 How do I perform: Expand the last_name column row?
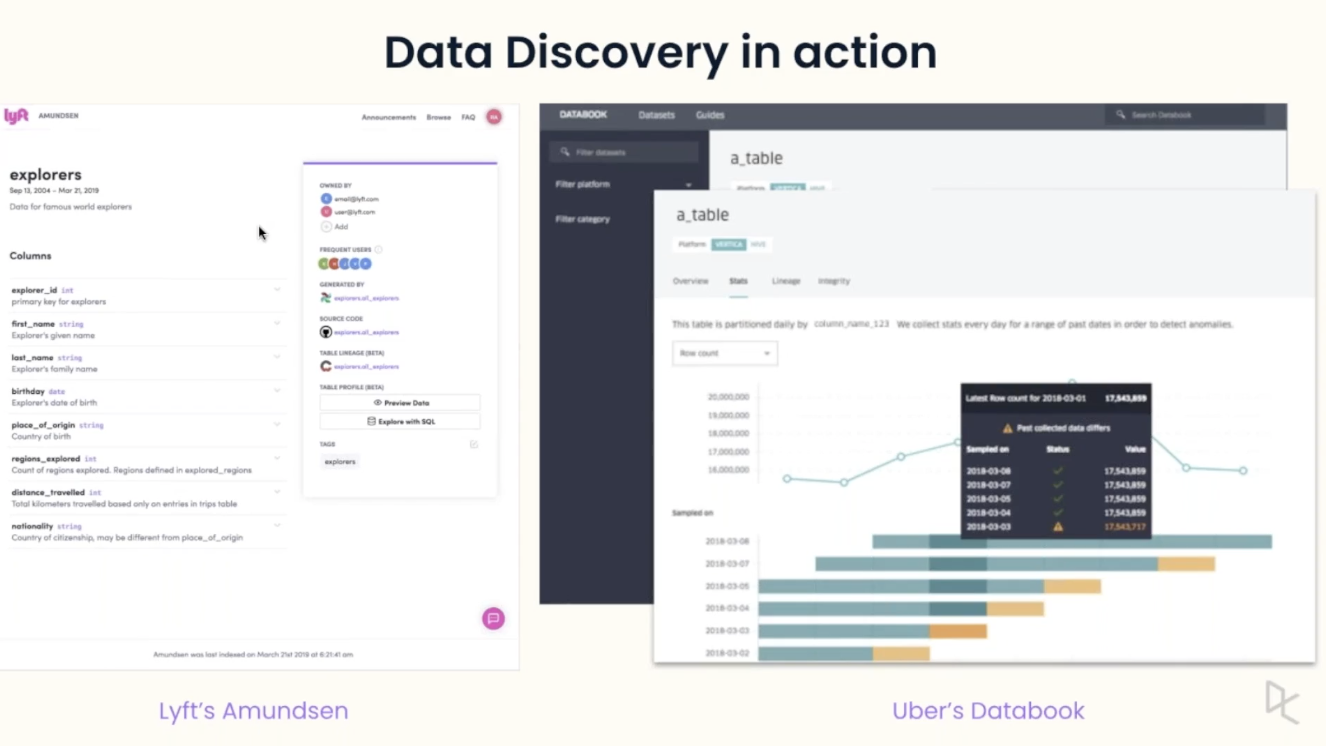click(x=277, y=356)
